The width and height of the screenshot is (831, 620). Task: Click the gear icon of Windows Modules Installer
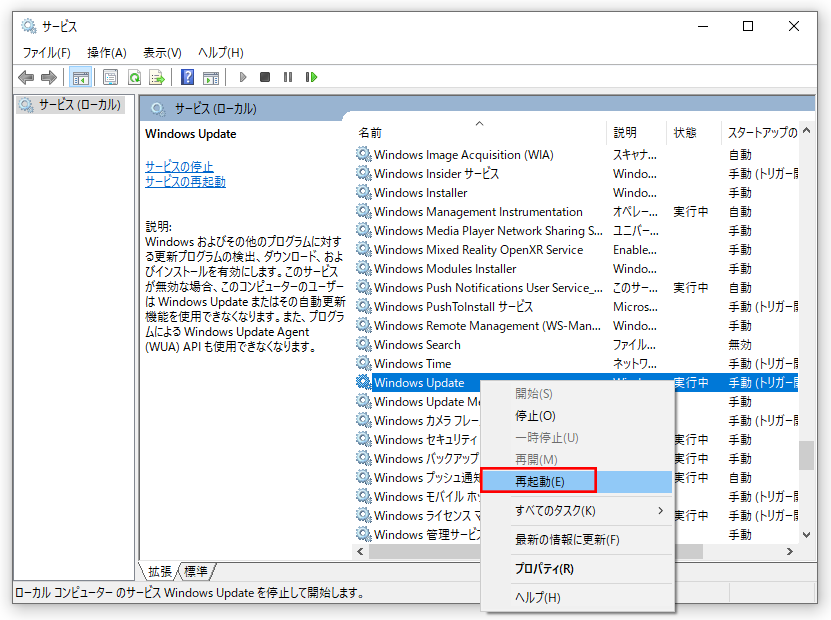point(364,269)
